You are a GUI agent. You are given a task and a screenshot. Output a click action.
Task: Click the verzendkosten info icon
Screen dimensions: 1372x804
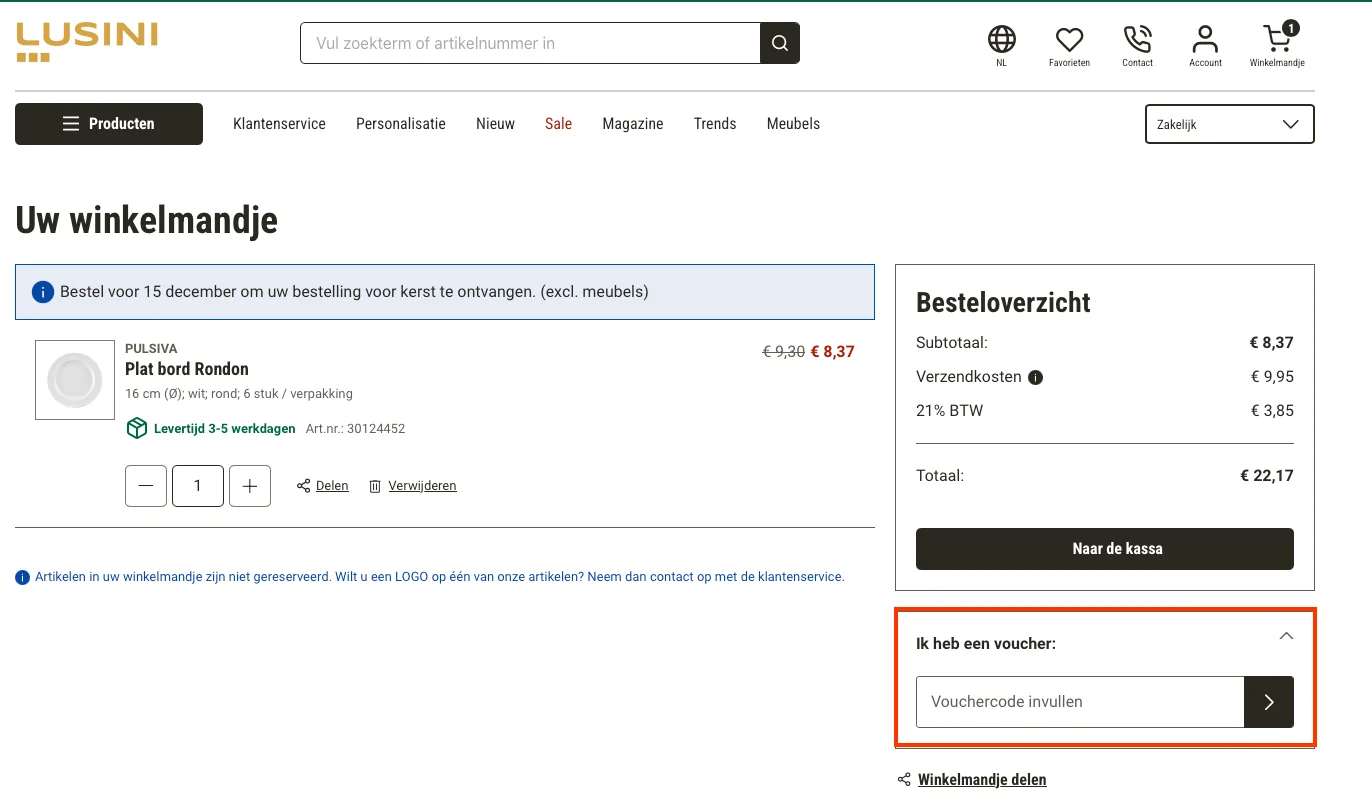pos(1036,377)
